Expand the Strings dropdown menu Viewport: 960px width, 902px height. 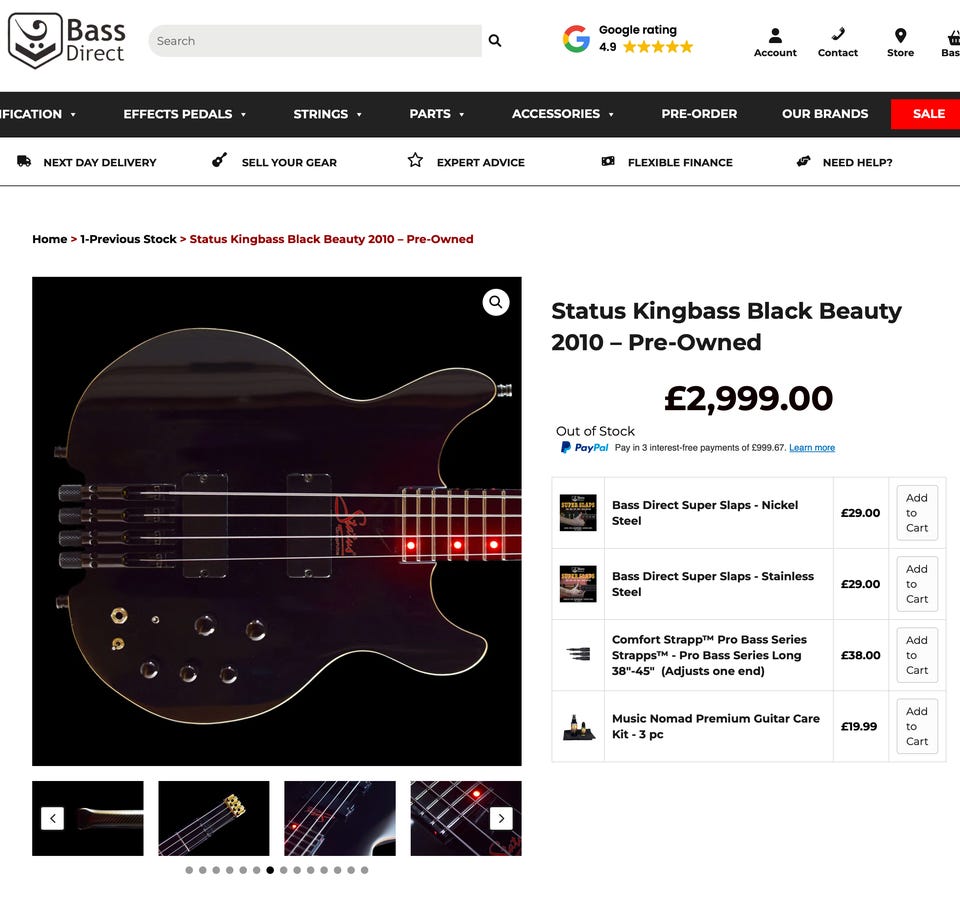pyautogui.click(x=327, y=114)
